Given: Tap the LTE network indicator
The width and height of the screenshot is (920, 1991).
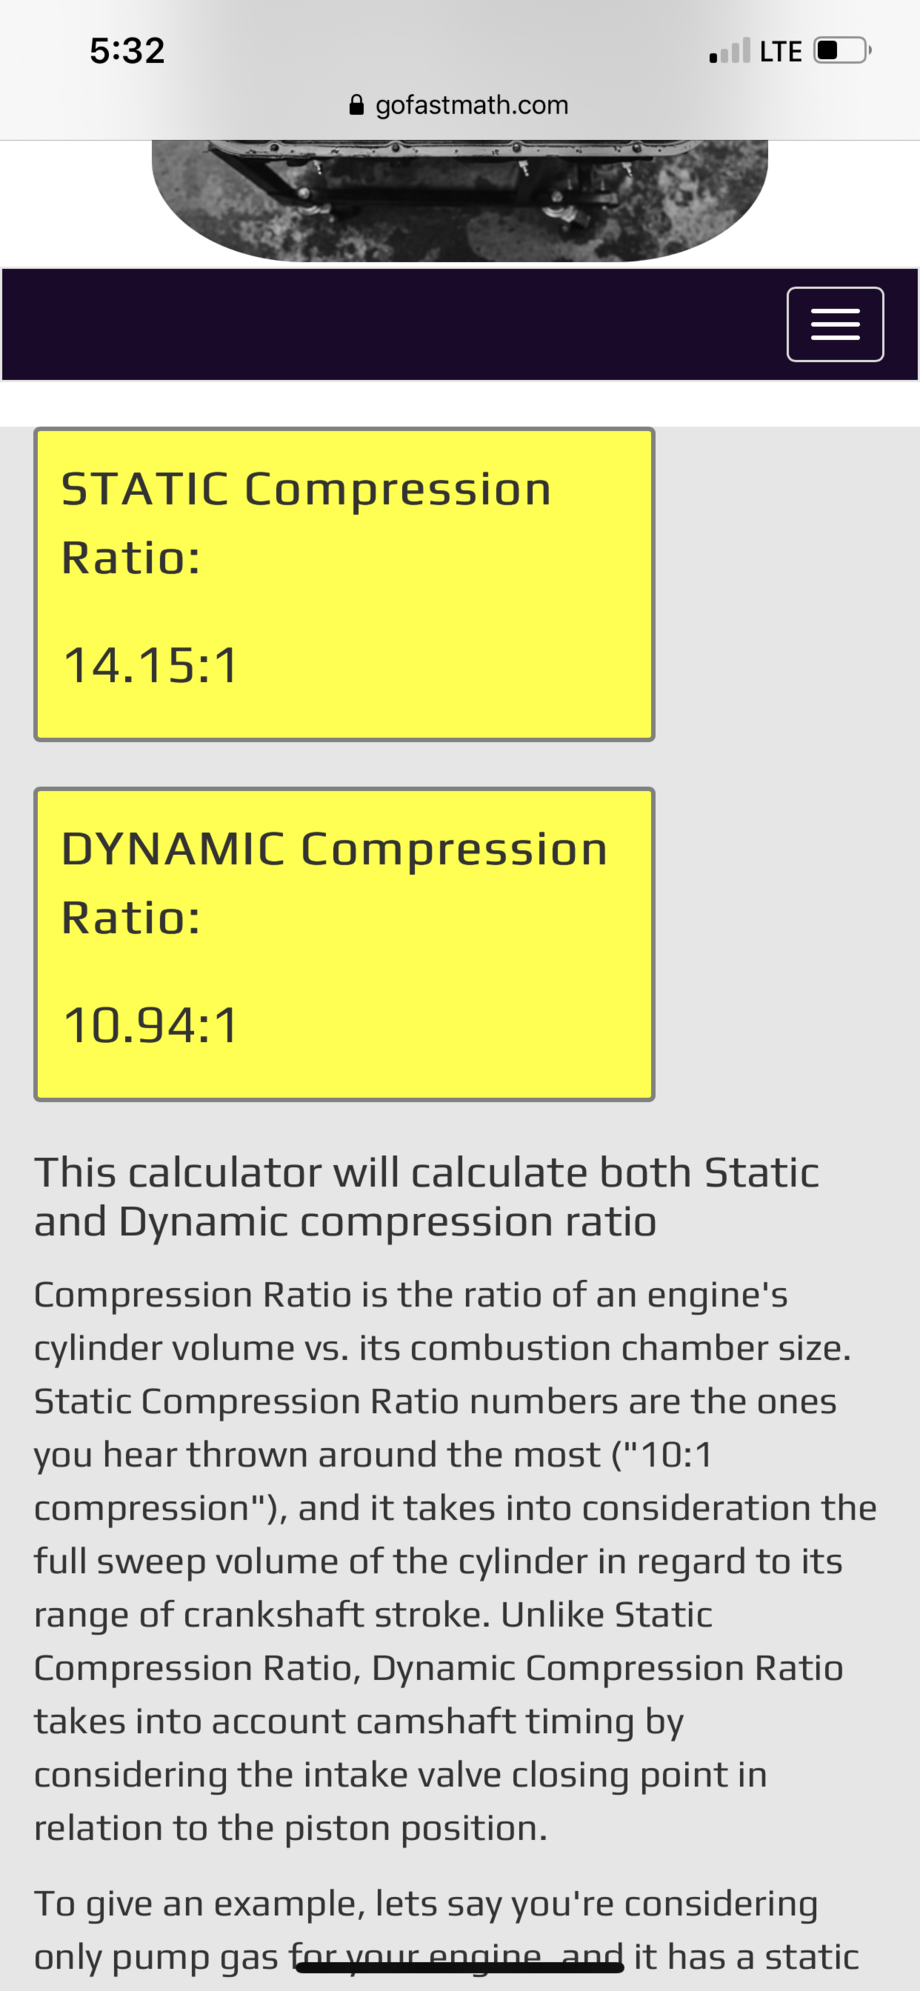Looking at the screenshot, I should pos(780,51).
